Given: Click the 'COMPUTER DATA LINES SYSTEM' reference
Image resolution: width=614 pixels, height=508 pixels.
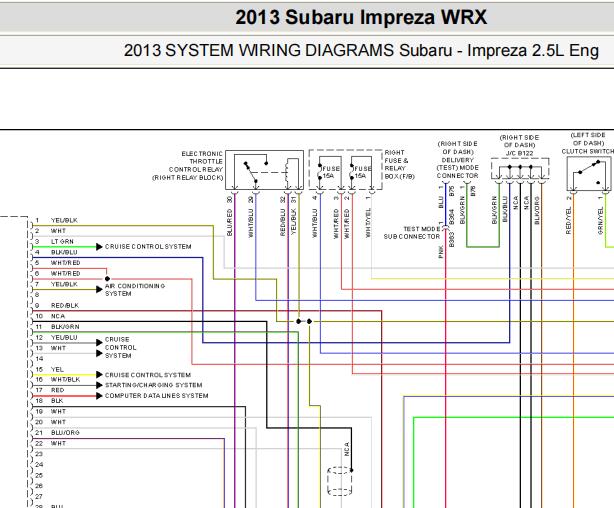Looking at the screenshot, I should [x=156, y=396].
